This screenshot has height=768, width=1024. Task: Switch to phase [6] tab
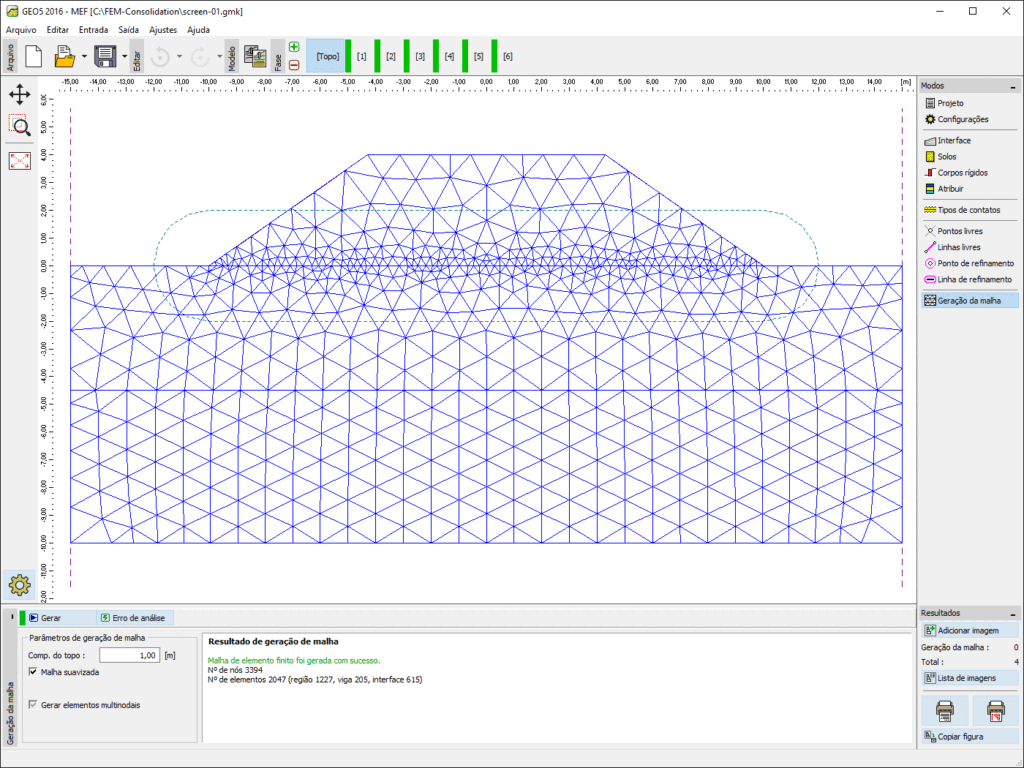[x=508, y=56]
